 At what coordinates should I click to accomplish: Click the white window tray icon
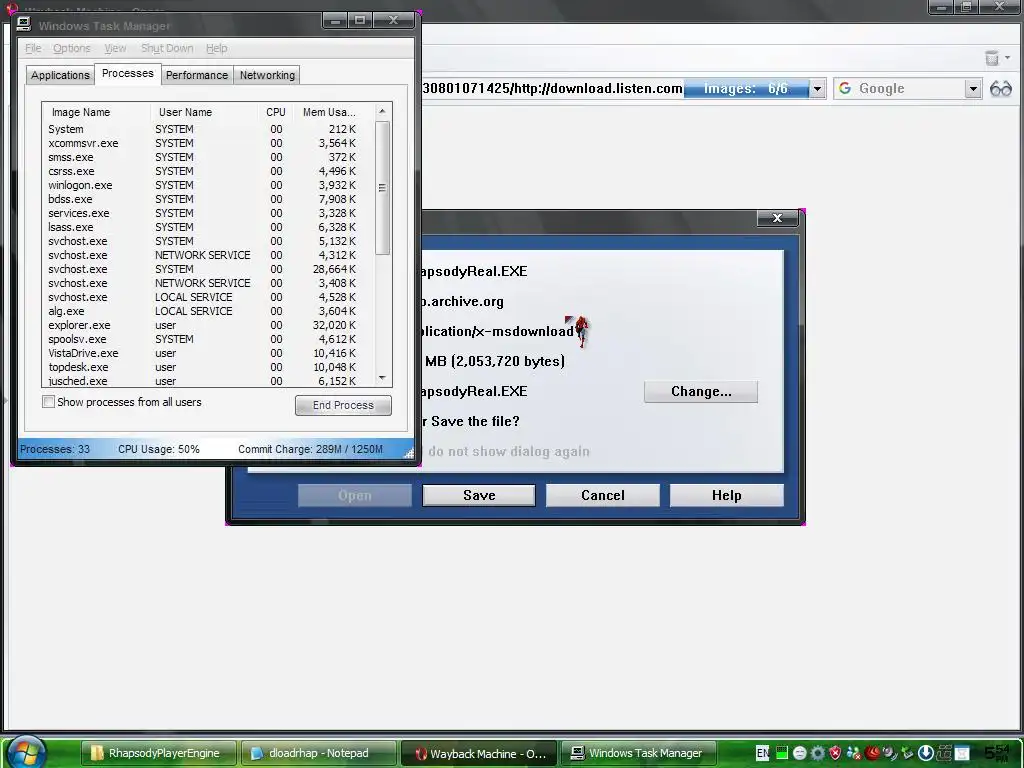[962, 753]
